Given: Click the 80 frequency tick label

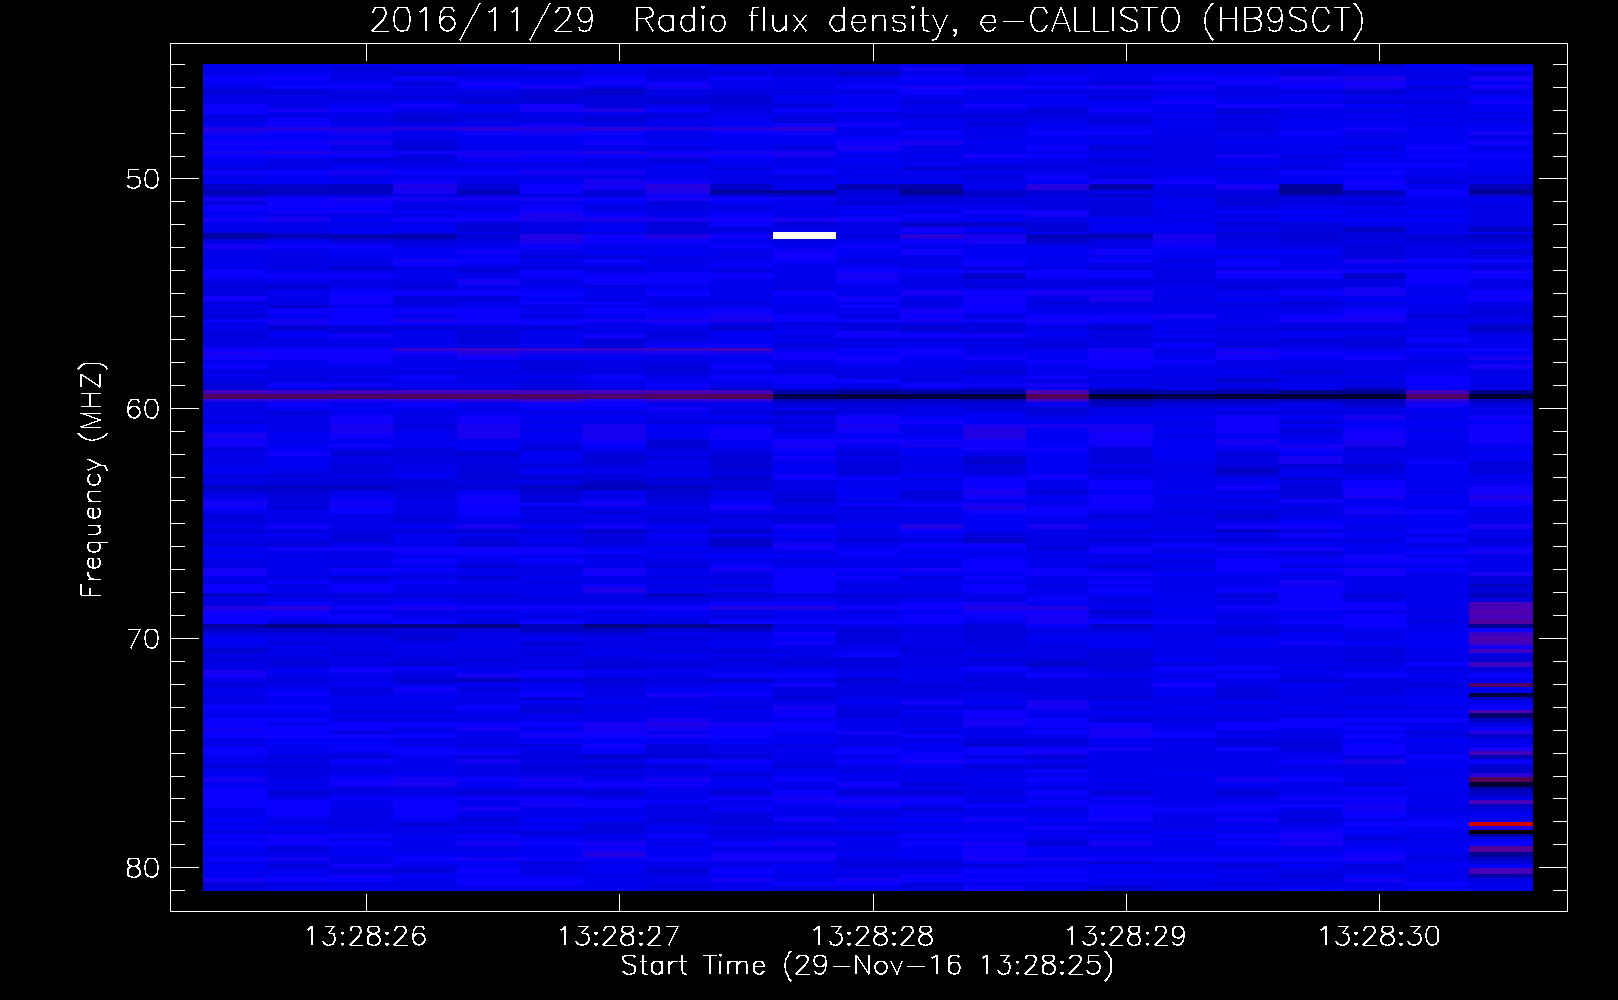Looking at the screenshot, I should click(143, 868).
